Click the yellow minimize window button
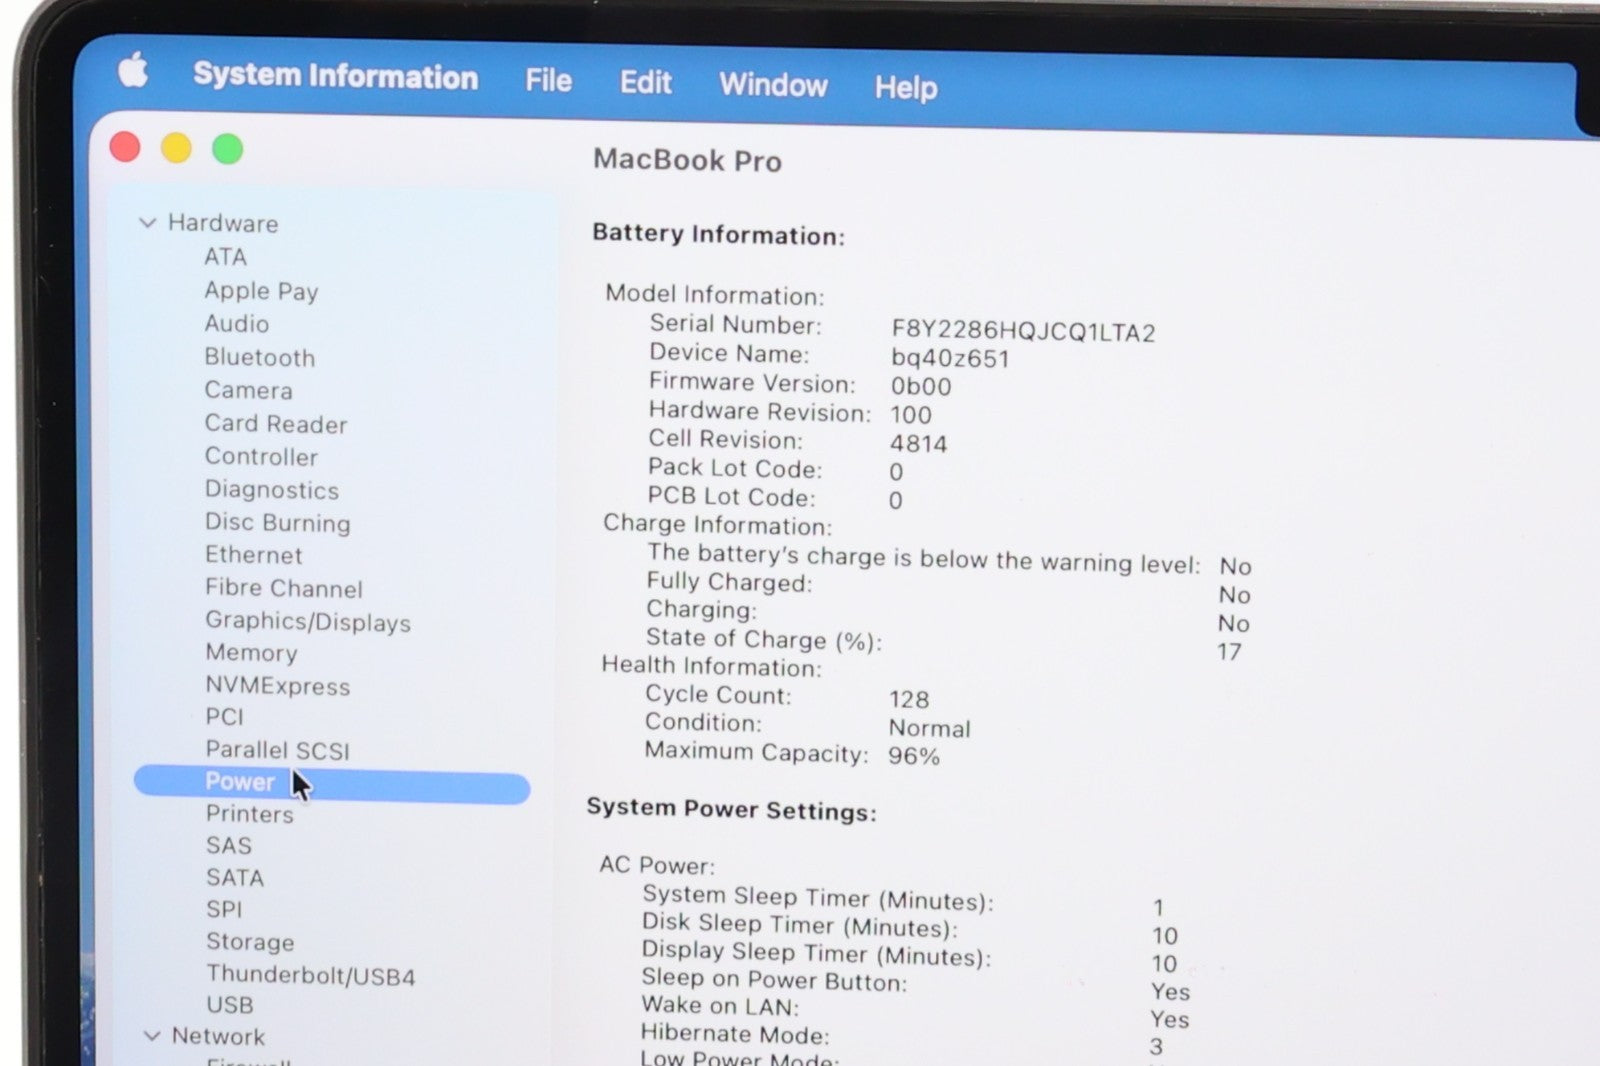 pos(176,148)
